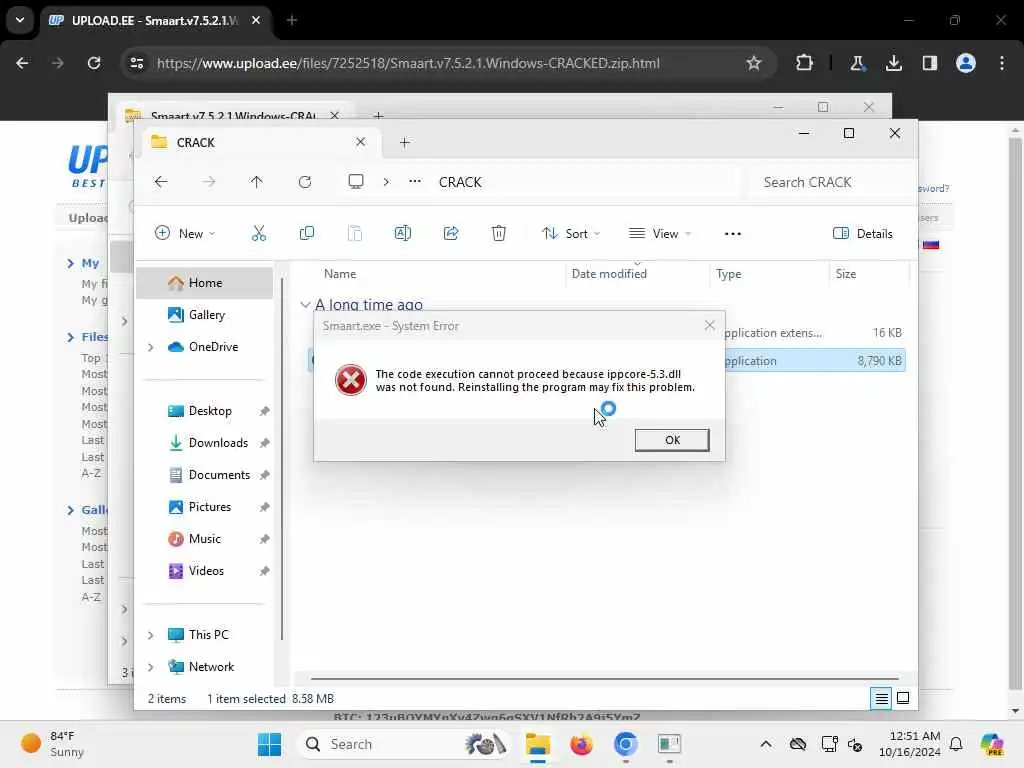
Task: Select the 16 KB application extension file row
Action: (x=814, y=333)
